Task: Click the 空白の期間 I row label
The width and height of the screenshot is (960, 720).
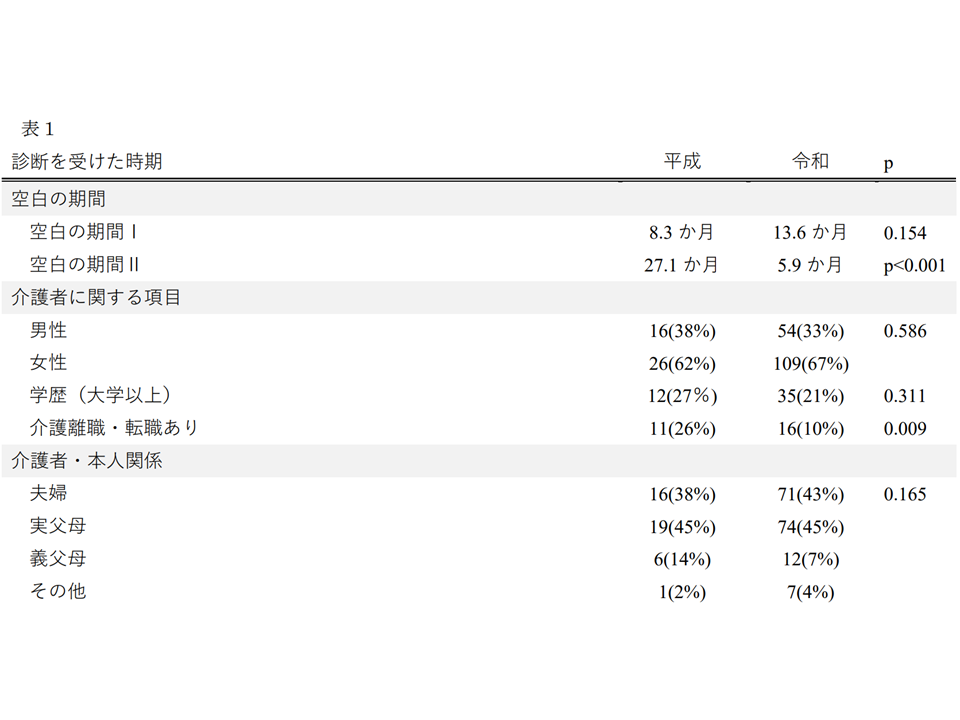Action: tap(83, 231)
